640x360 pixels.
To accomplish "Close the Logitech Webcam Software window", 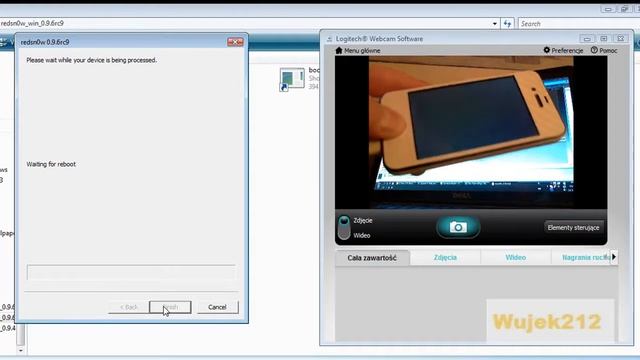I will coord(621,39).
